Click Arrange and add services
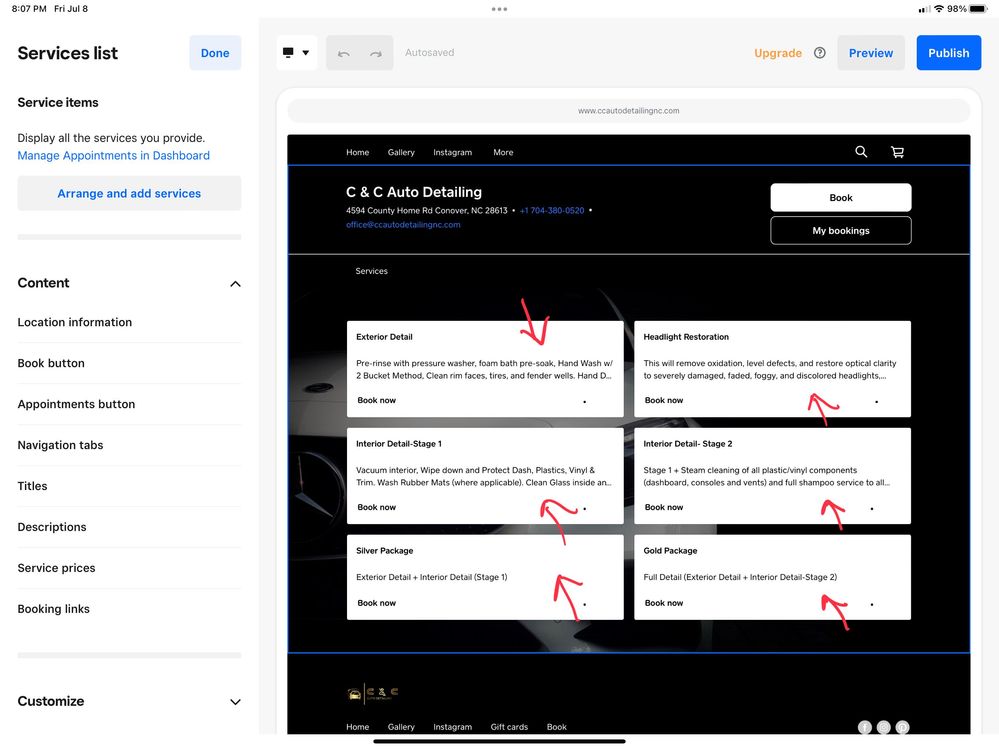This screenshot has height=749, width=999. click(x=129, y=193)
